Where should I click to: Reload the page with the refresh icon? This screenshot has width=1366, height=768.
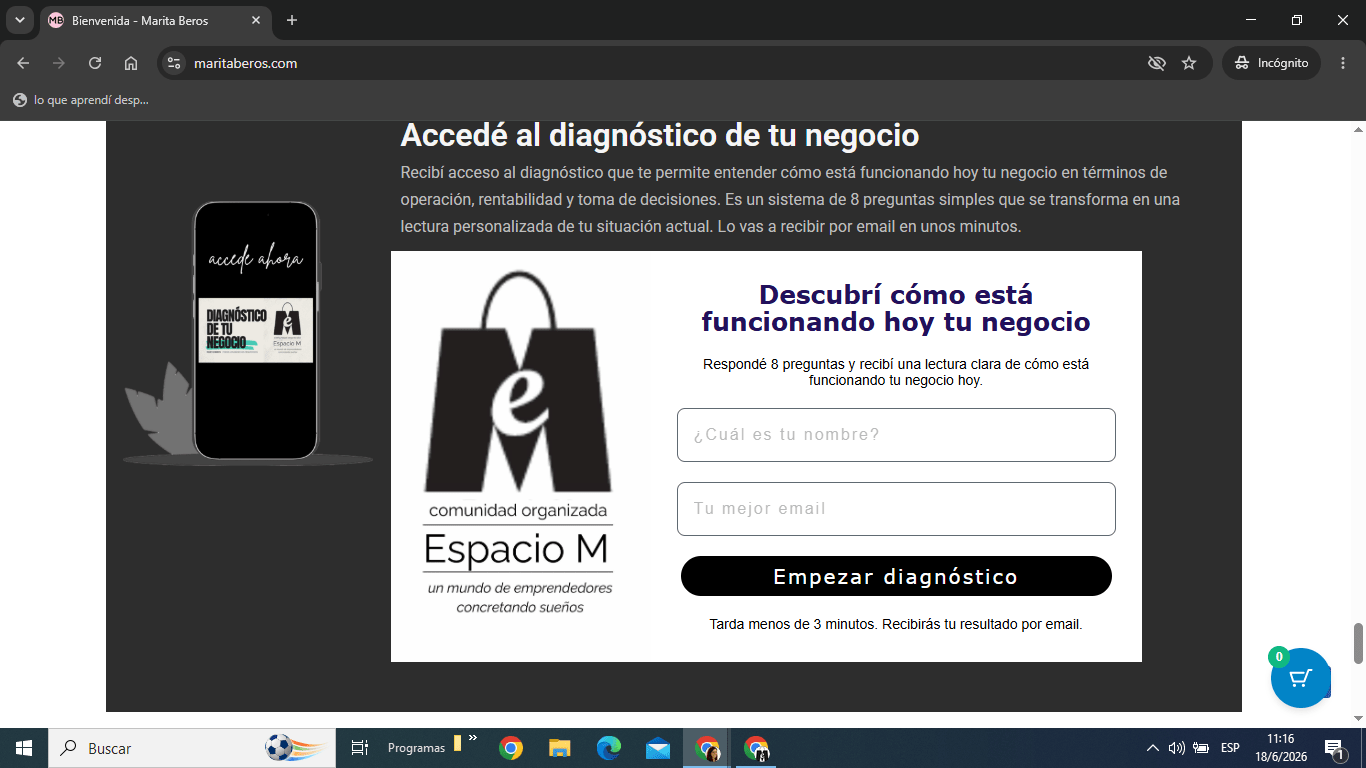95,63
